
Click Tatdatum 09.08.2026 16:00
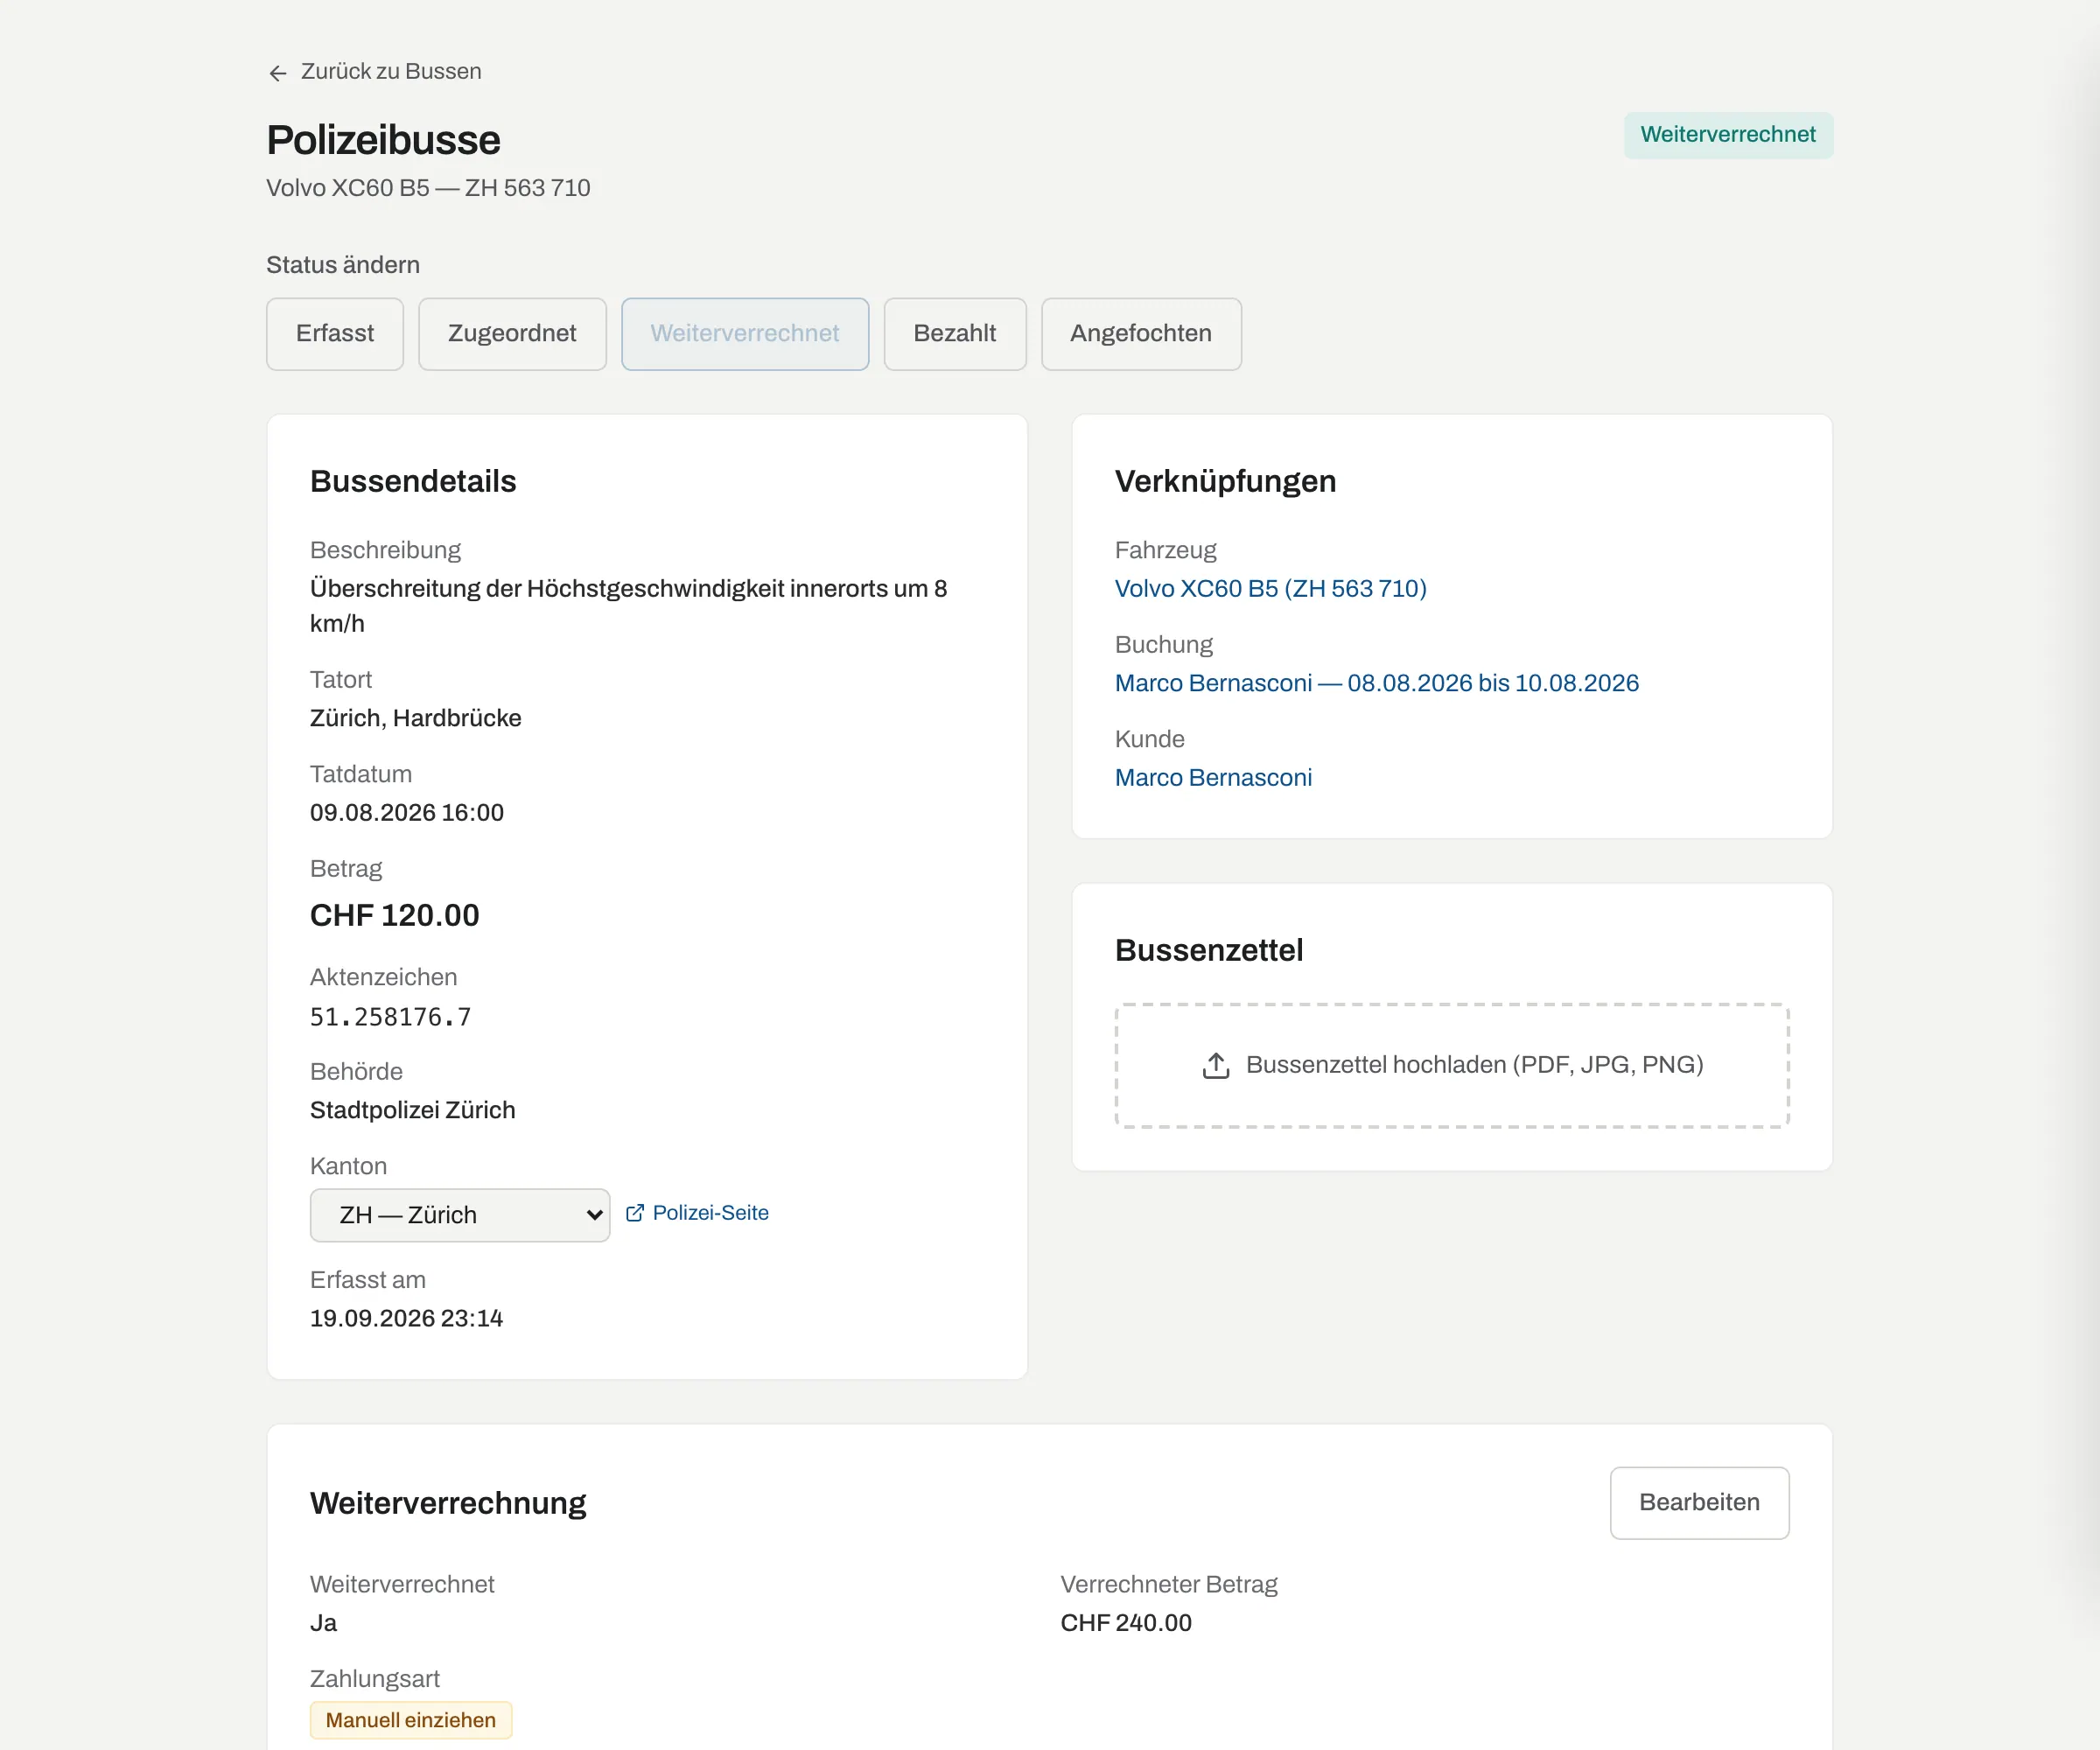407,813
